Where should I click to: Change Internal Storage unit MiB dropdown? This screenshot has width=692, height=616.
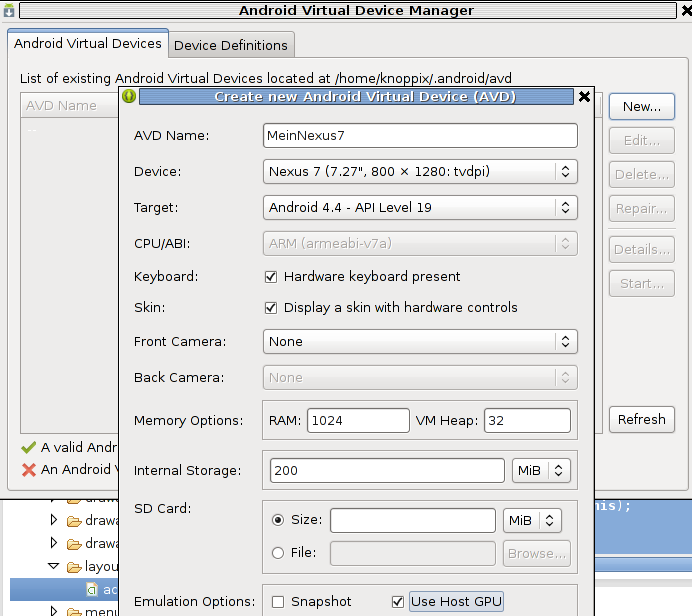click(541, 470)
